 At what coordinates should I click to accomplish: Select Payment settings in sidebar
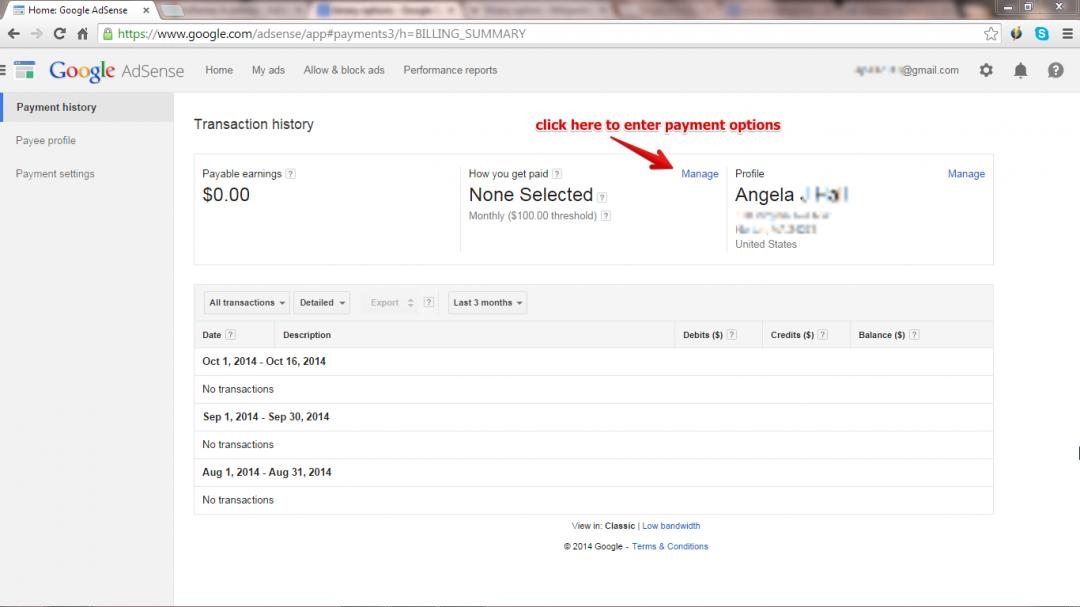click(55, 174)
